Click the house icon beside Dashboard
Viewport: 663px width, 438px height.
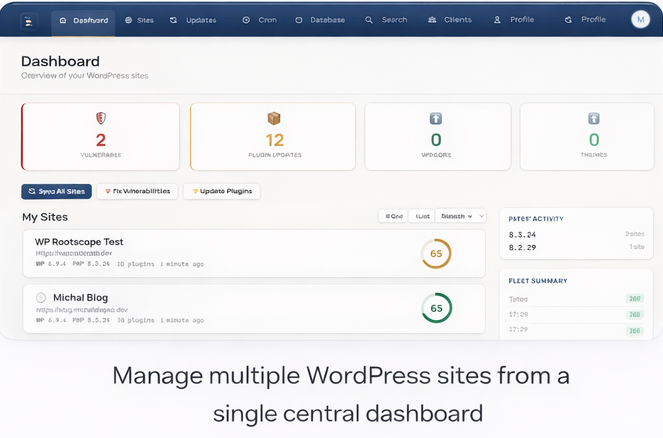click(x=63, y=20)
